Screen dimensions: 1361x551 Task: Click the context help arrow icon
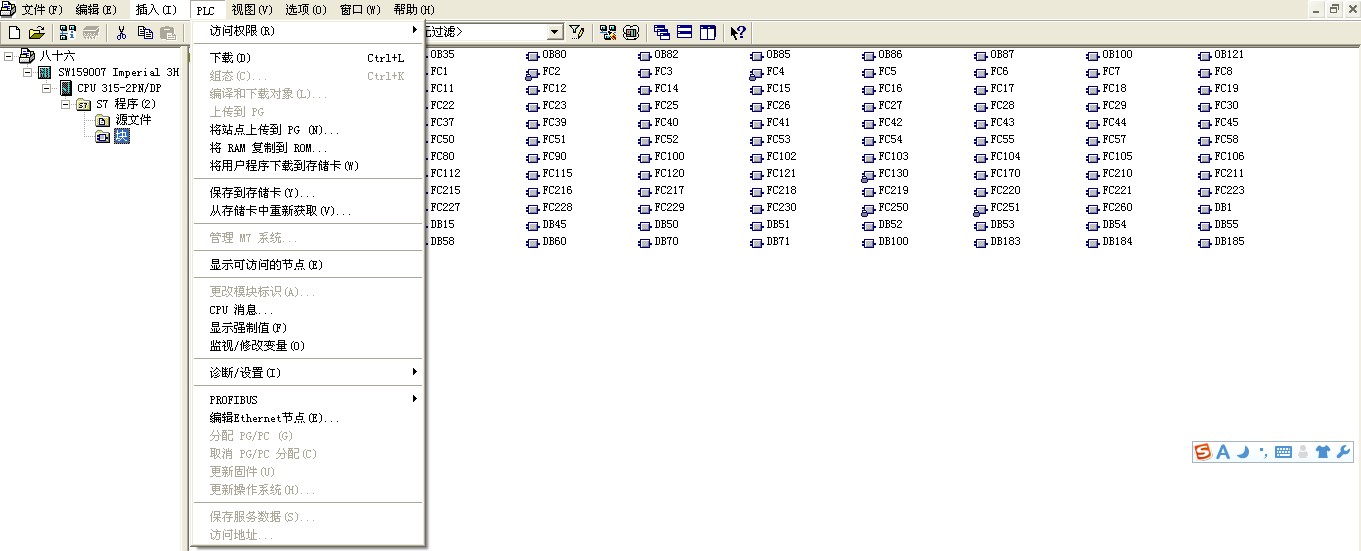coord(738,32)
